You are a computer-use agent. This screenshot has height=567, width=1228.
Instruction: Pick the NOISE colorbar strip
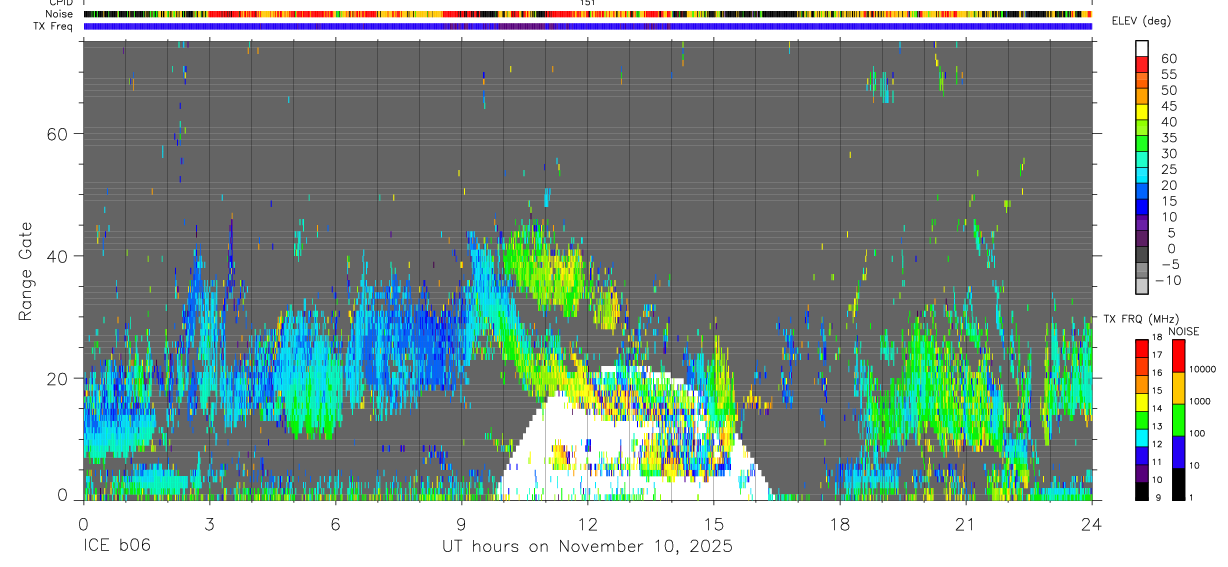click(x=1179, y=419)
